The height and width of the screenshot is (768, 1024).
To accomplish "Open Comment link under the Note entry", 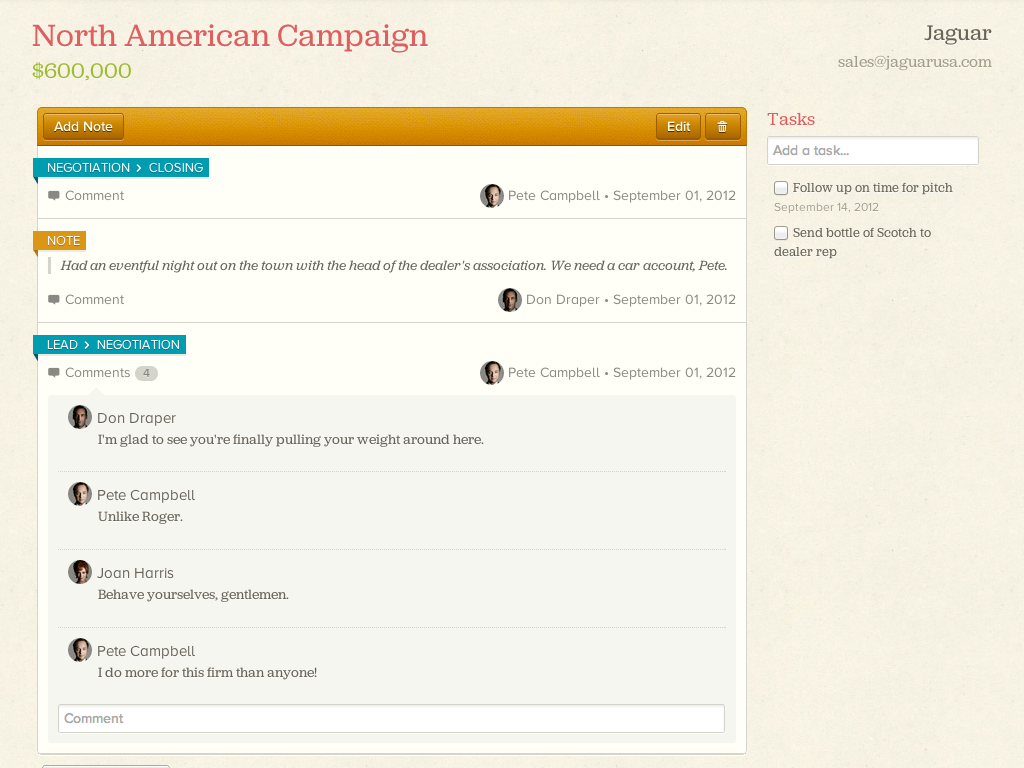I will pyautogui.click(x=94, y=299).
